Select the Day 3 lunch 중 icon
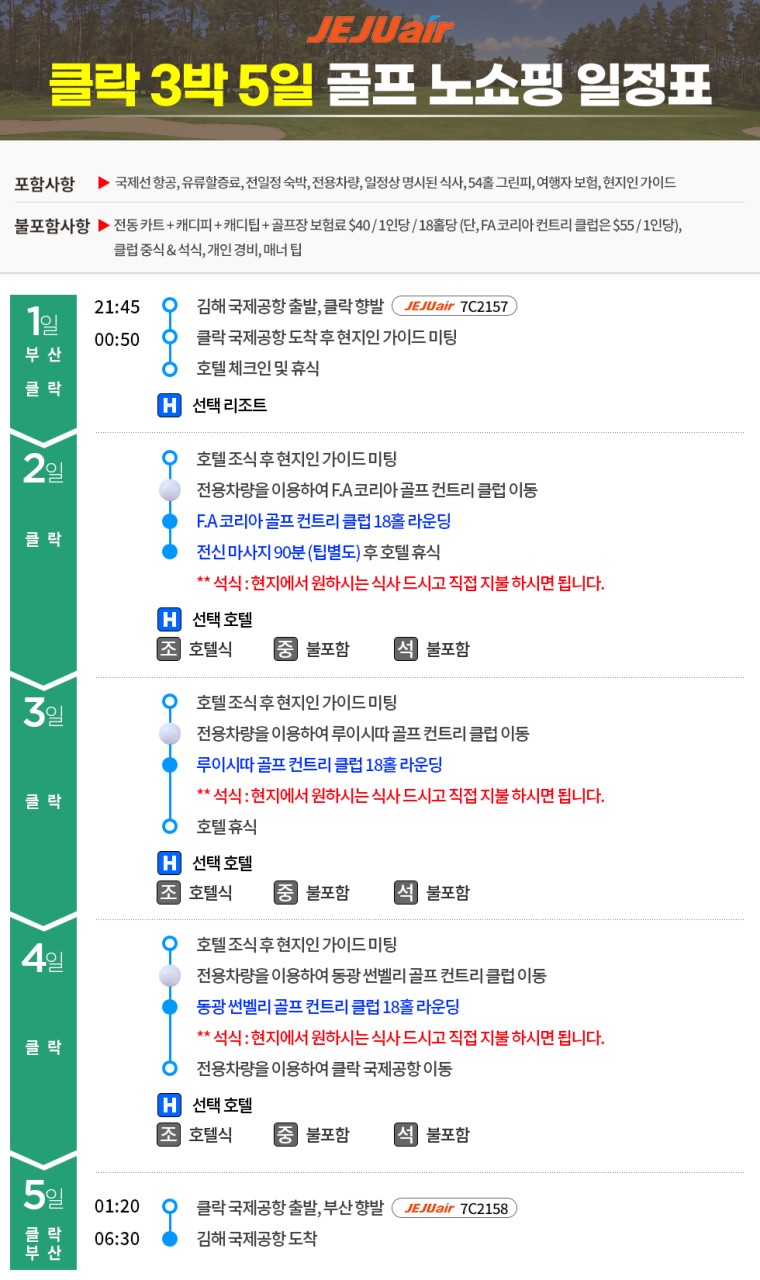The width and height of the screenshot is (760, 1280). point(286,892)
